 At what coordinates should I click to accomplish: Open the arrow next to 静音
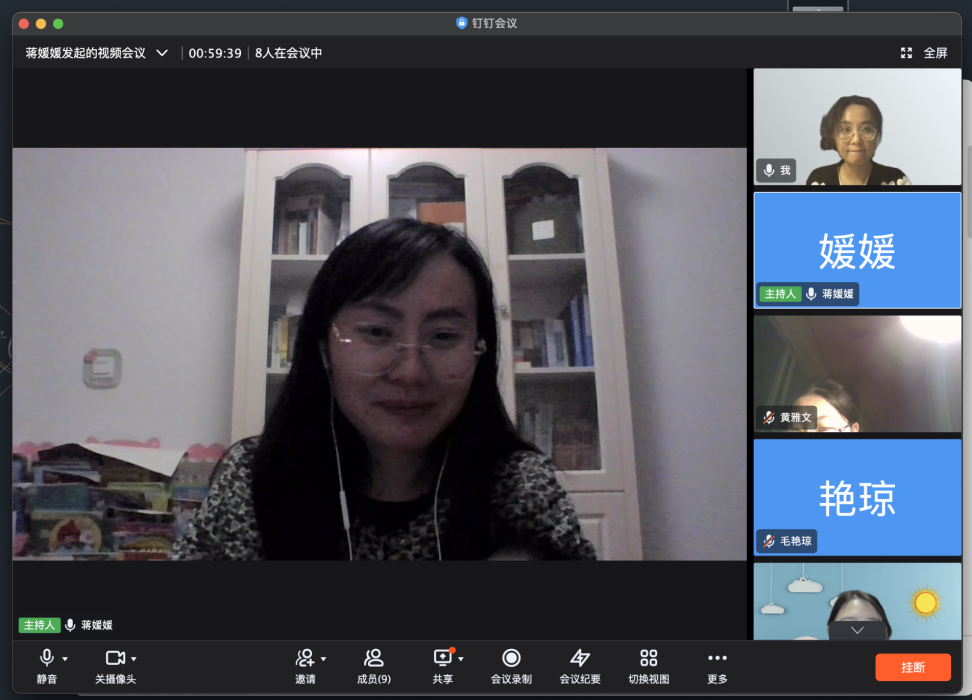[65, 659]
